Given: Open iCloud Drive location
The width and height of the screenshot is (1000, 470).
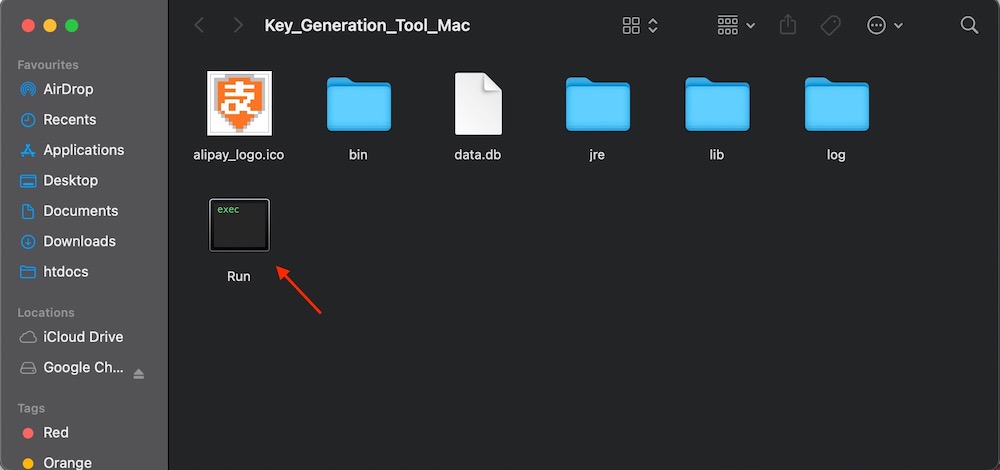Looking at the screenshot, I should [x=83, y=337].
